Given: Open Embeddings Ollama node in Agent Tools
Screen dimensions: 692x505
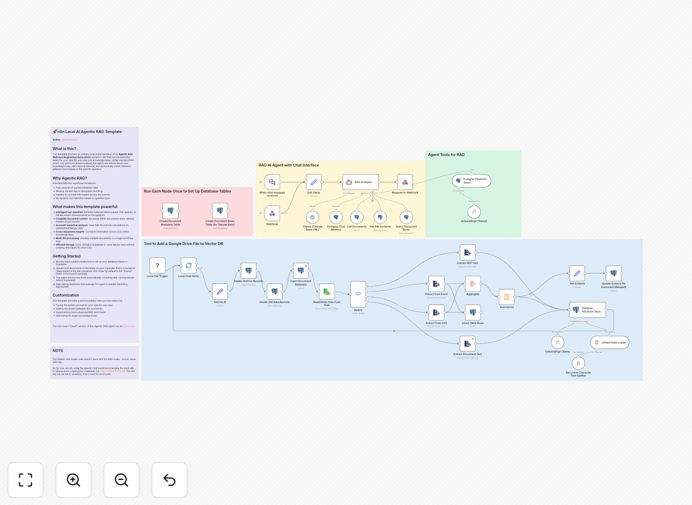Looking at the screenshot, I should [x=474, y=212].
